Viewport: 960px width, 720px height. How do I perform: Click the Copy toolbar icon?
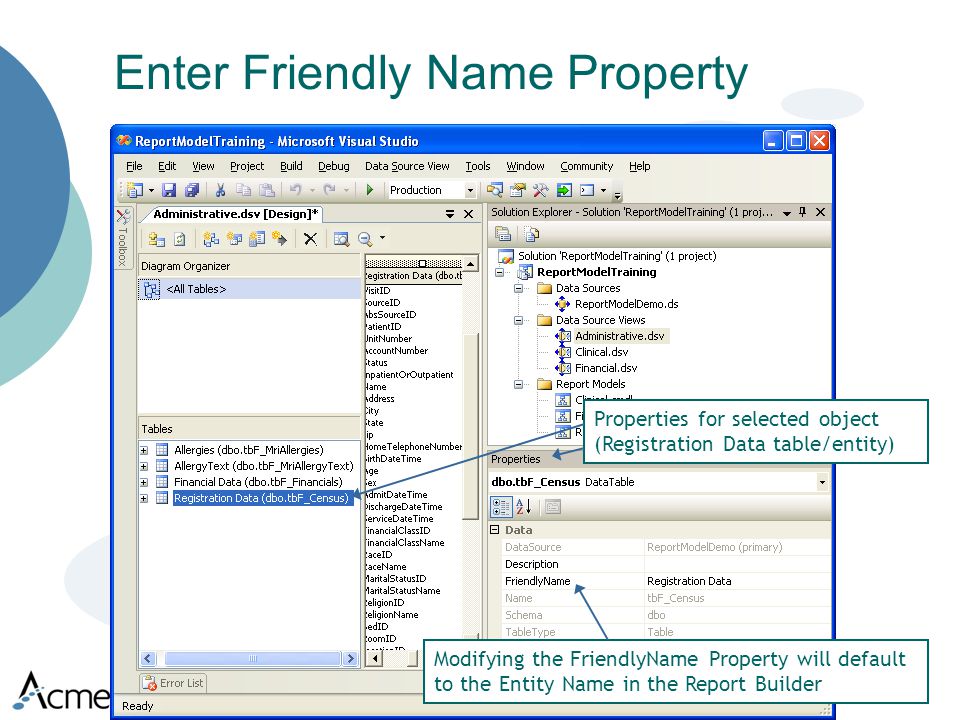click(243, 190)
